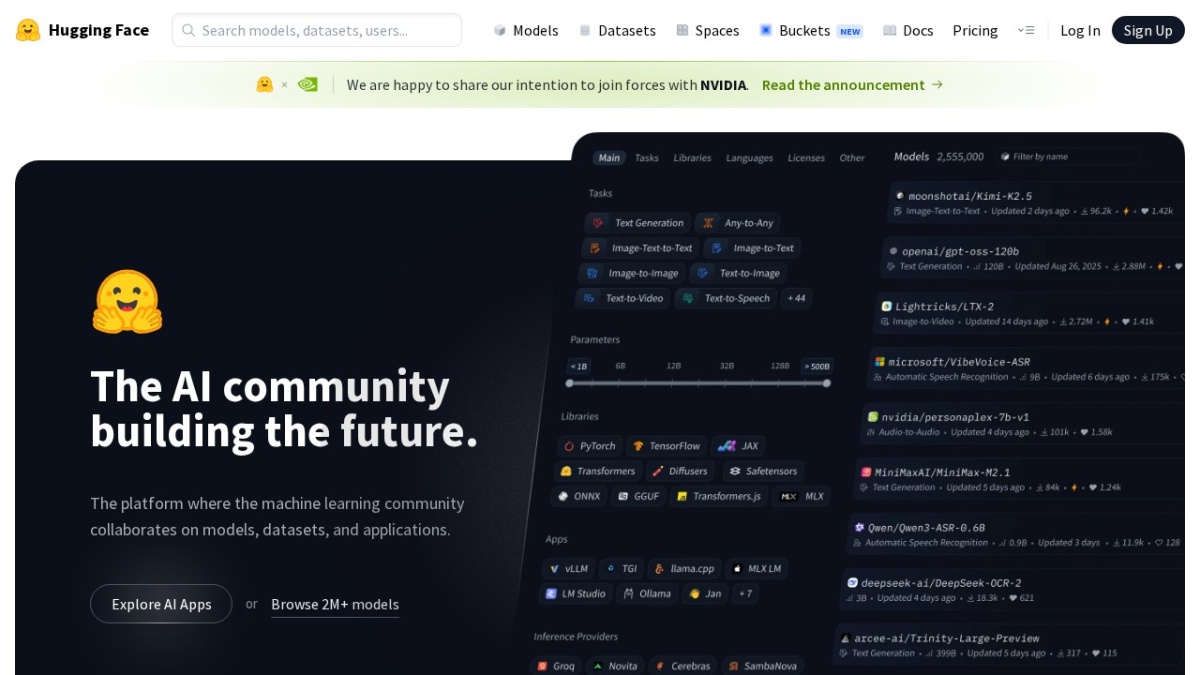Toggle the Image-to-Text task filter

pos(752,248)
